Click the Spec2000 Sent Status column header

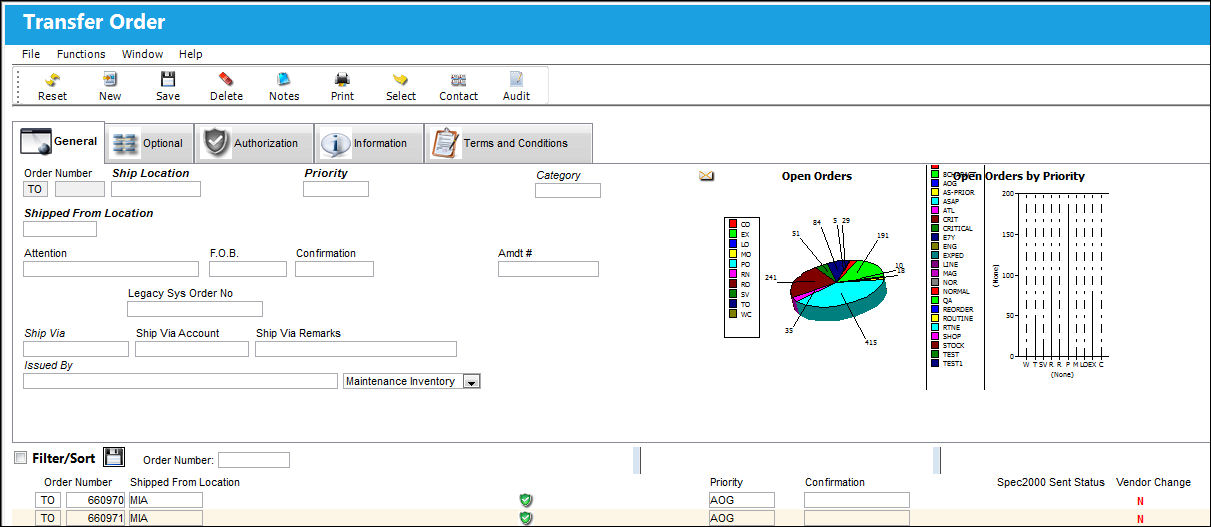1050,482
